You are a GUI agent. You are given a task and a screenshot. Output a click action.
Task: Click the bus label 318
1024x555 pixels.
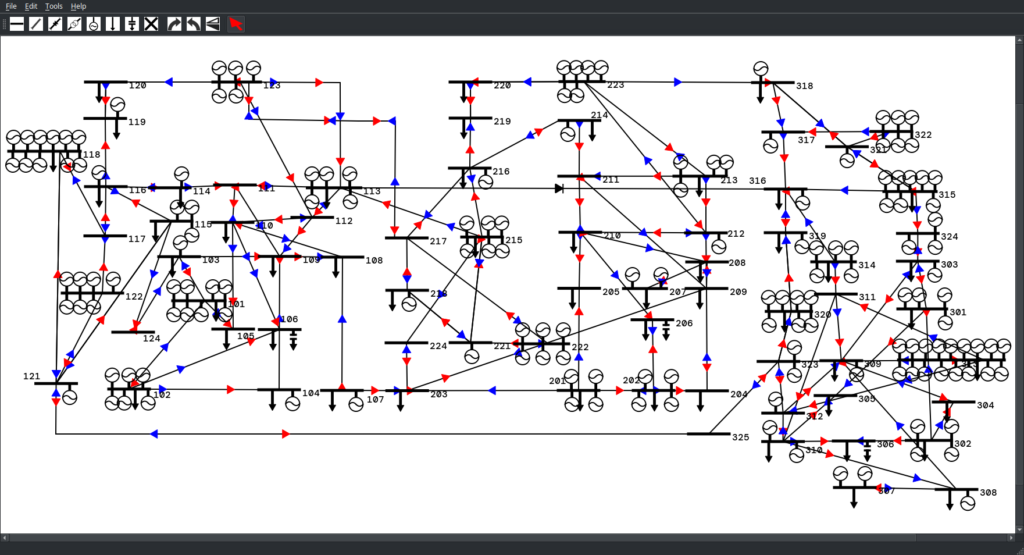point(805,86)
